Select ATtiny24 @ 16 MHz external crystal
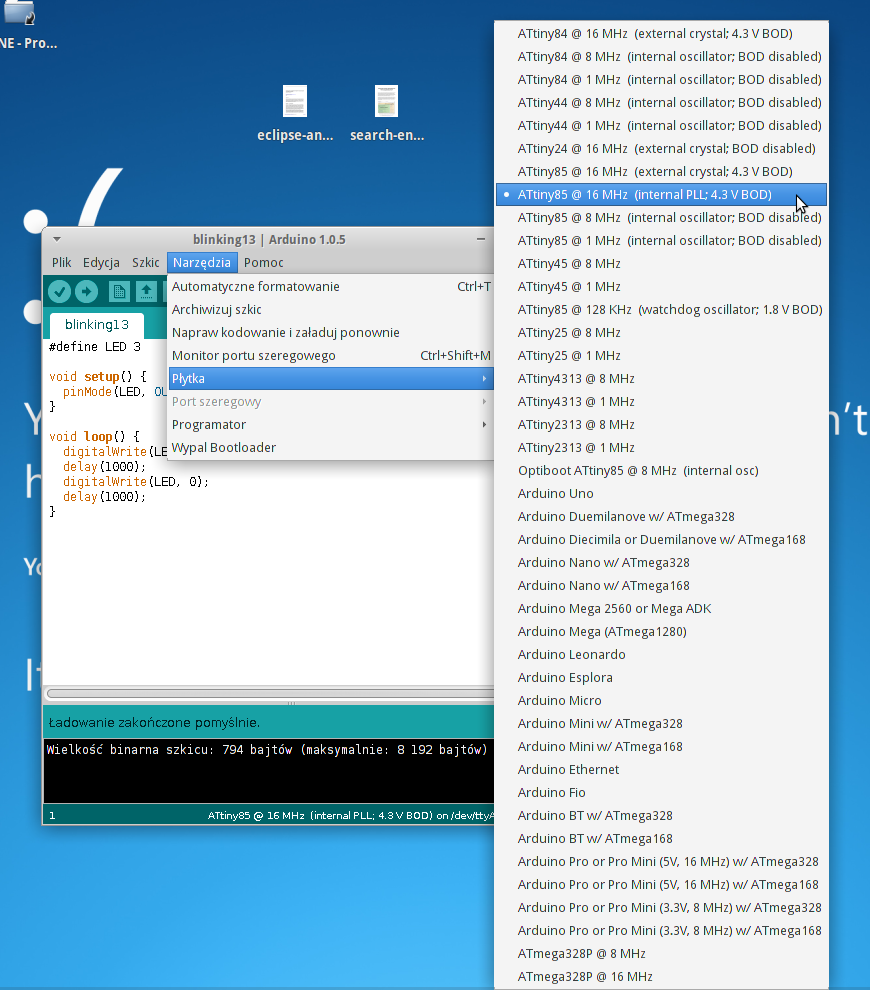Screen dimensions: 870x990 662,148
